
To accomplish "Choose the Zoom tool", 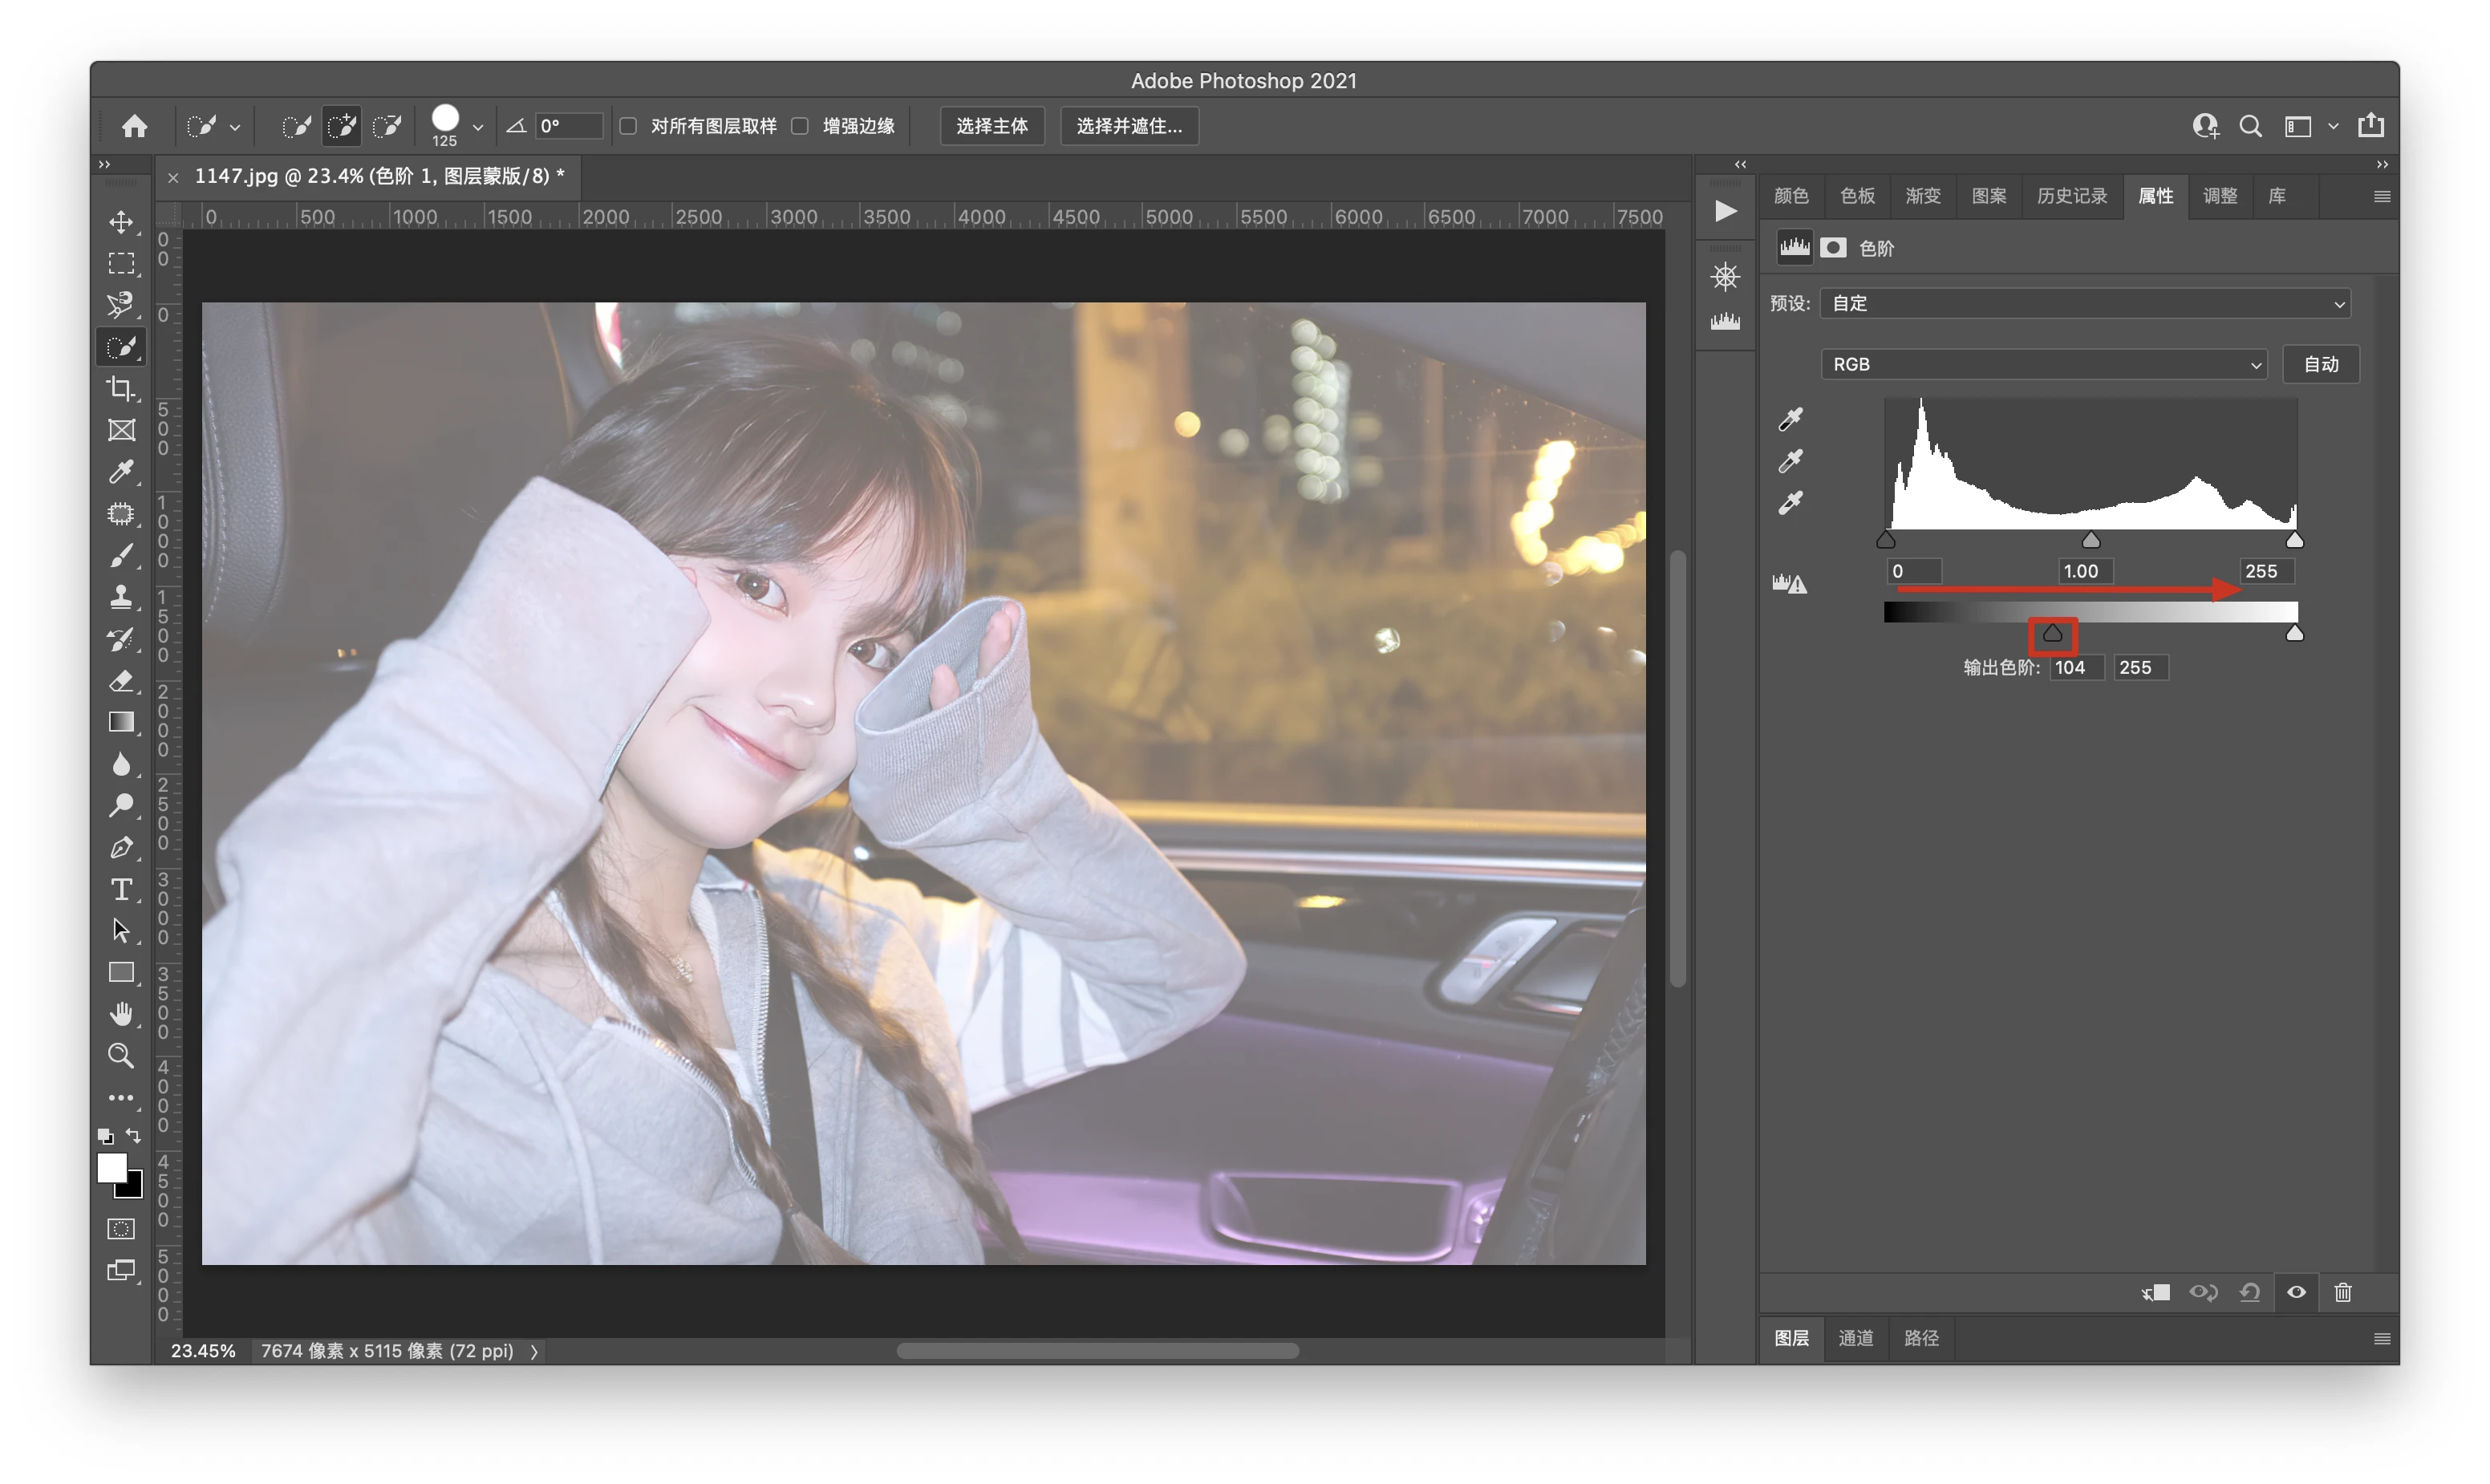I will point(121,1055).
